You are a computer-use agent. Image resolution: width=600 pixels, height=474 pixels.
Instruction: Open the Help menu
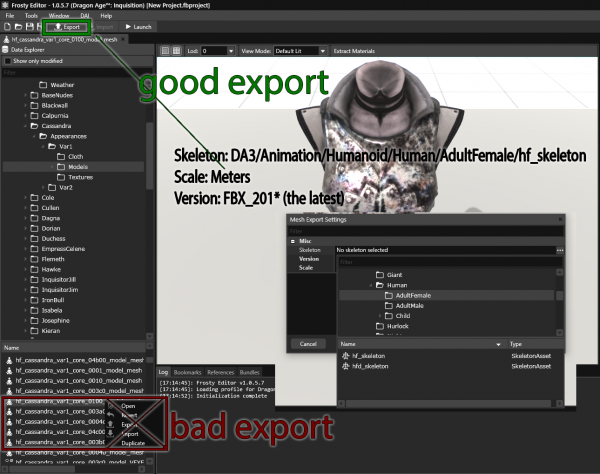pos(106,16)
